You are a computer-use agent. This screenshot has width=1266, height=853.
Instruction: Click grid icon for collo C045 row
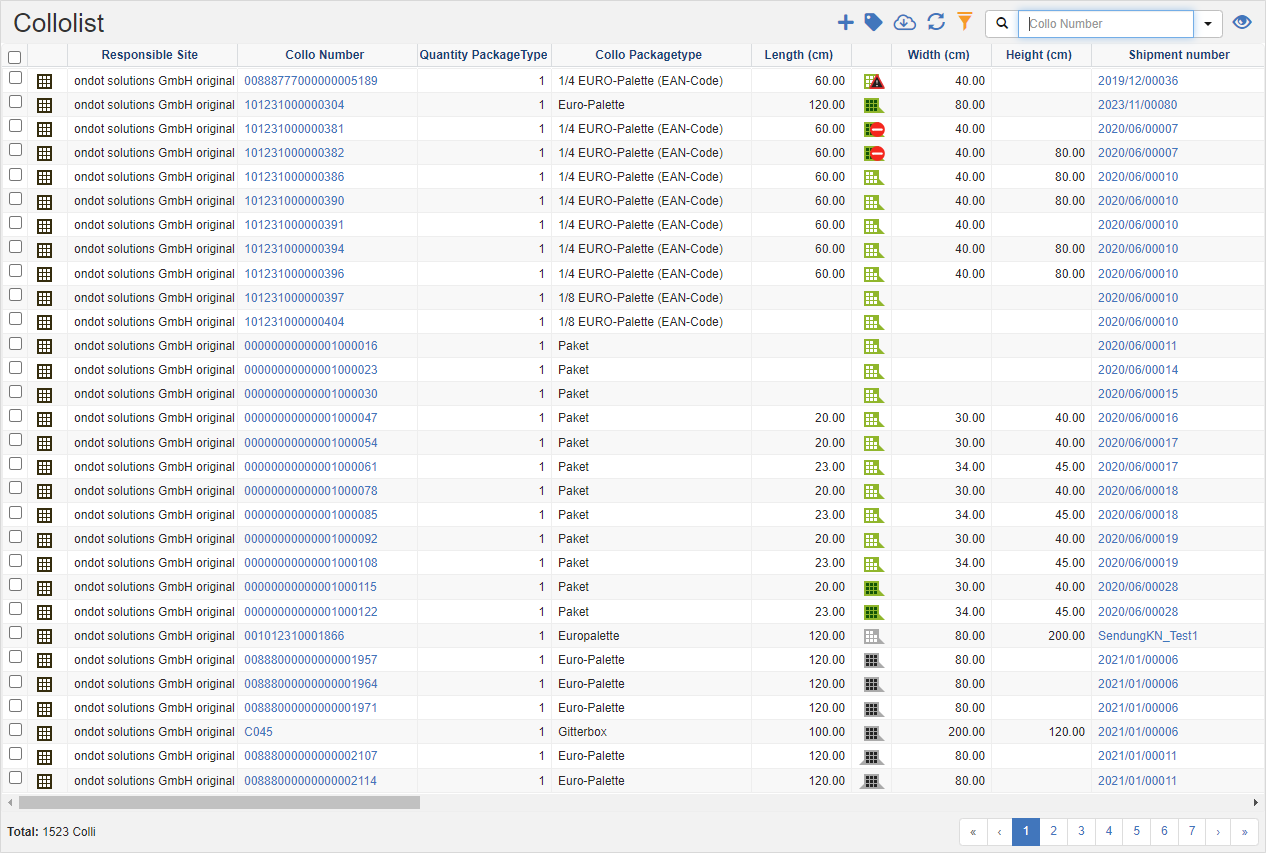[44, 732]
